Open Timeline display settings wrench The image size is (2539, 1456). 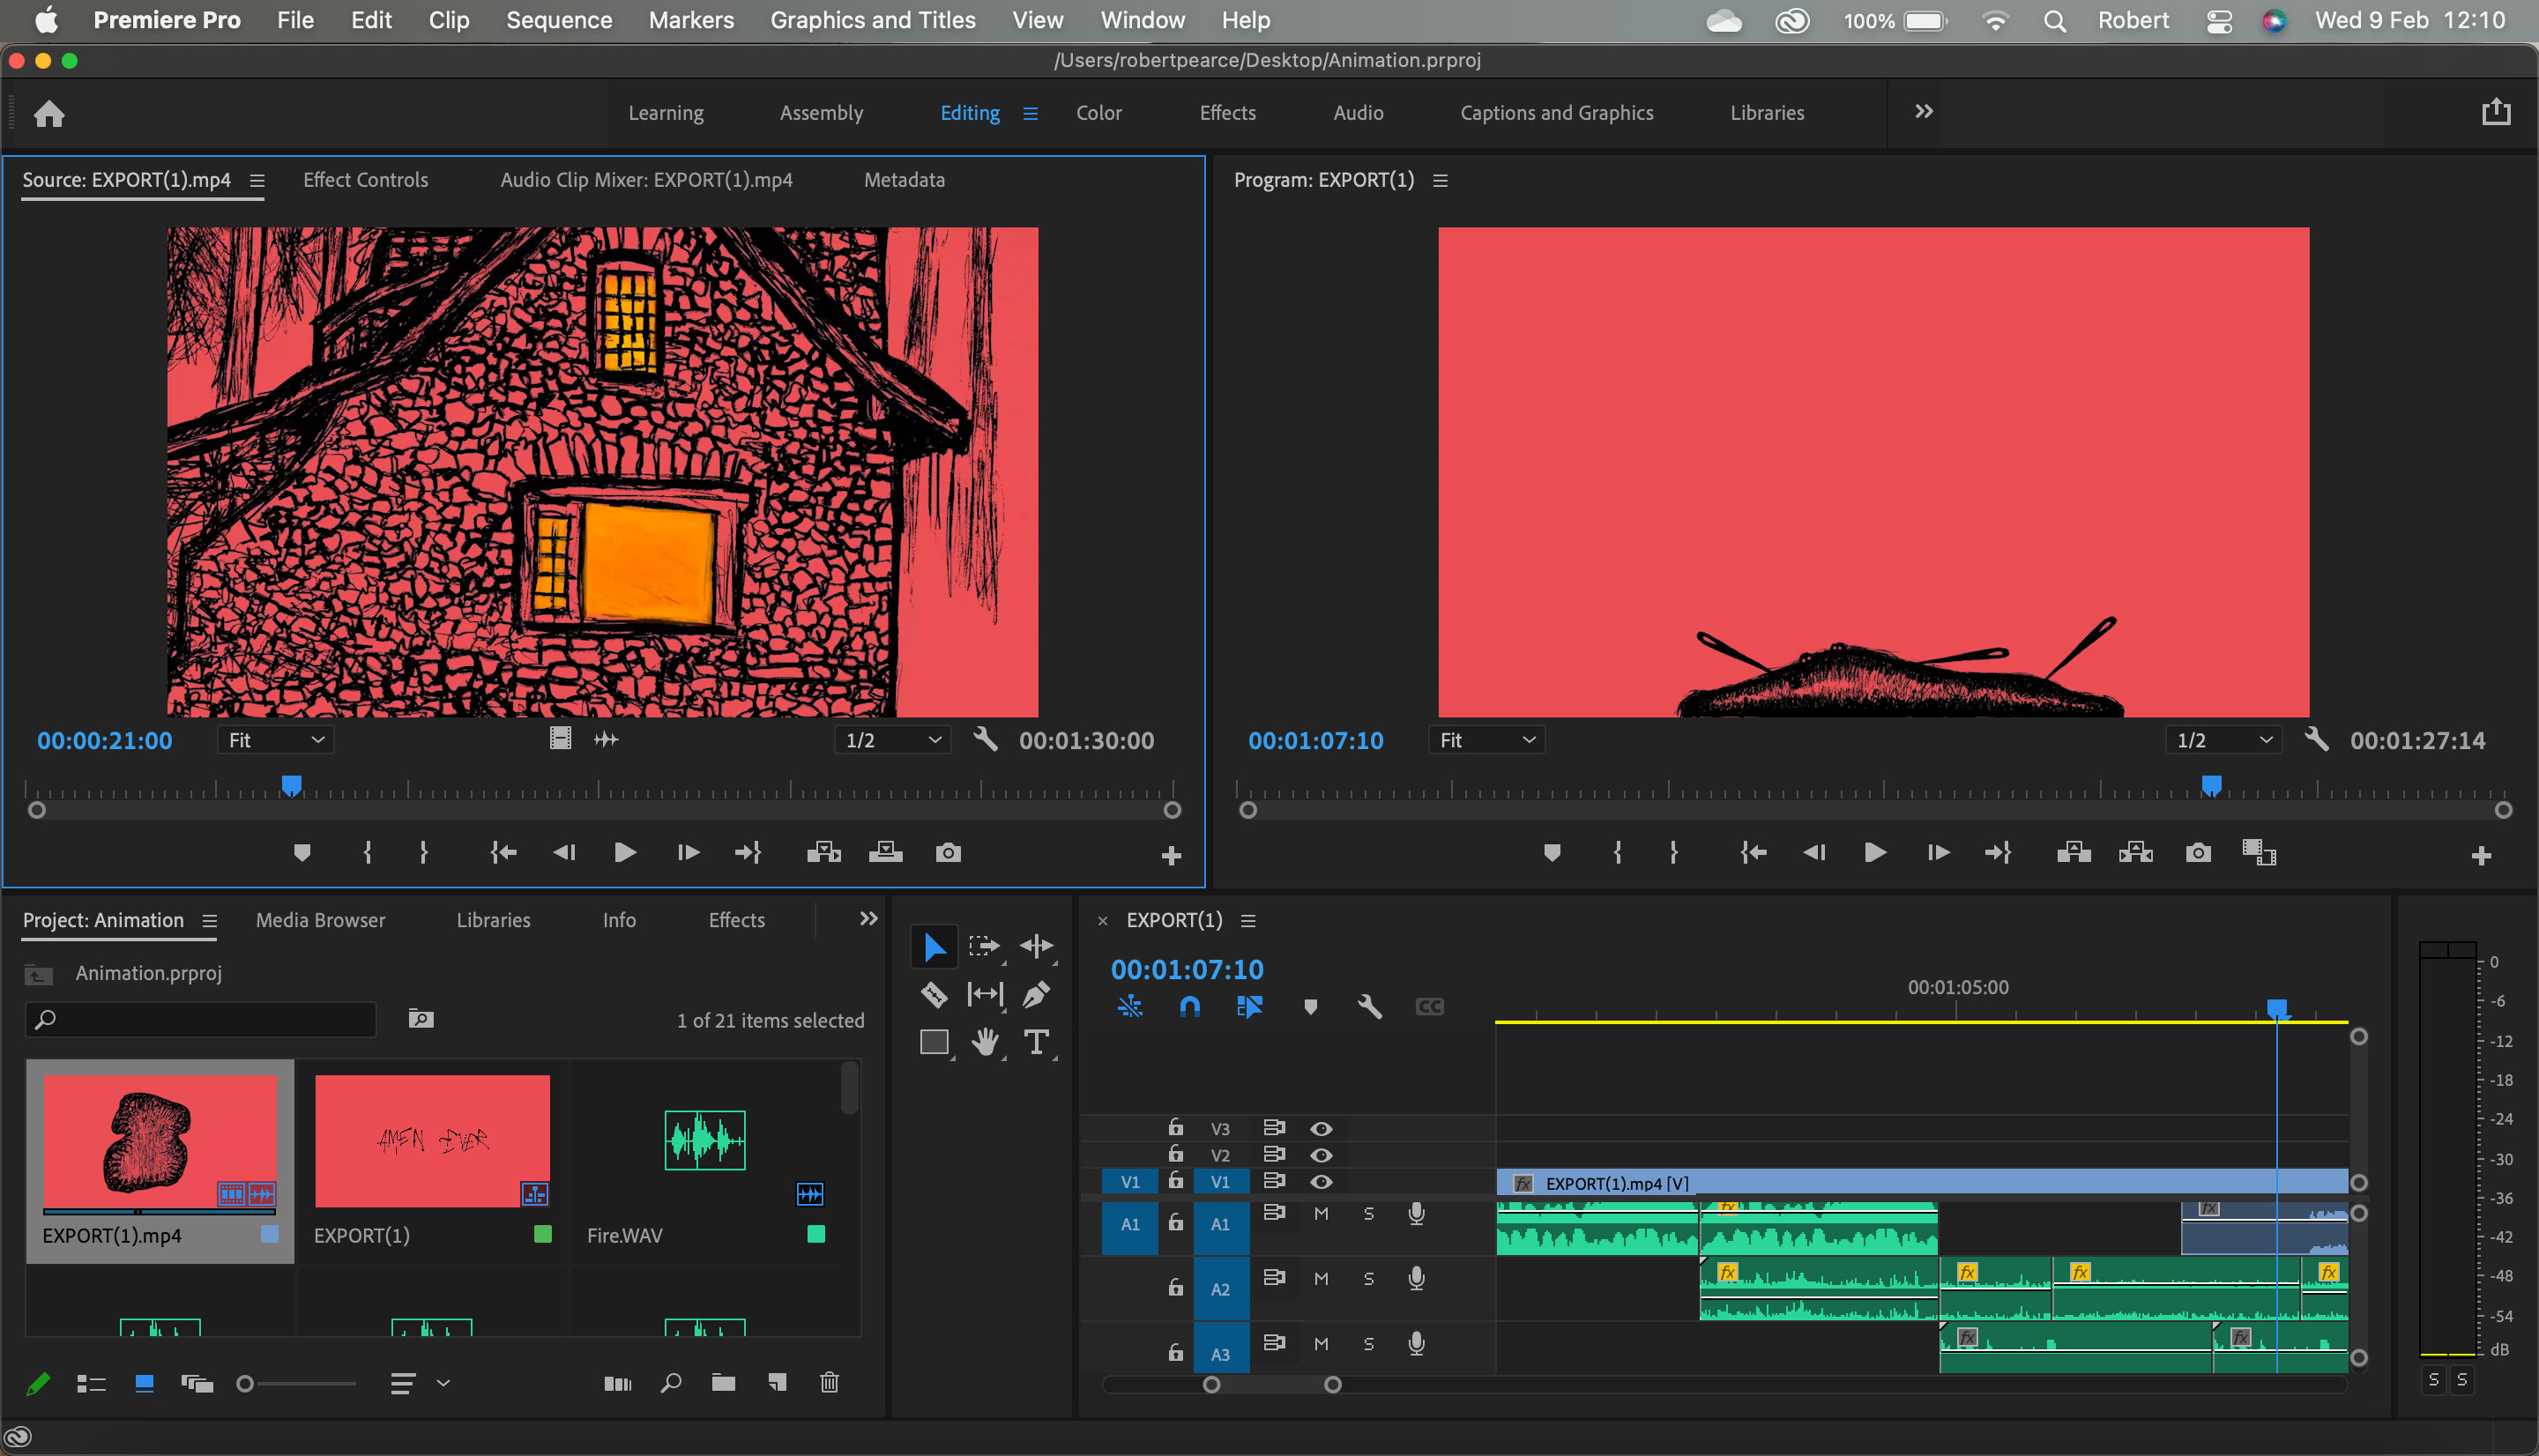[x=1370, y=1007]
